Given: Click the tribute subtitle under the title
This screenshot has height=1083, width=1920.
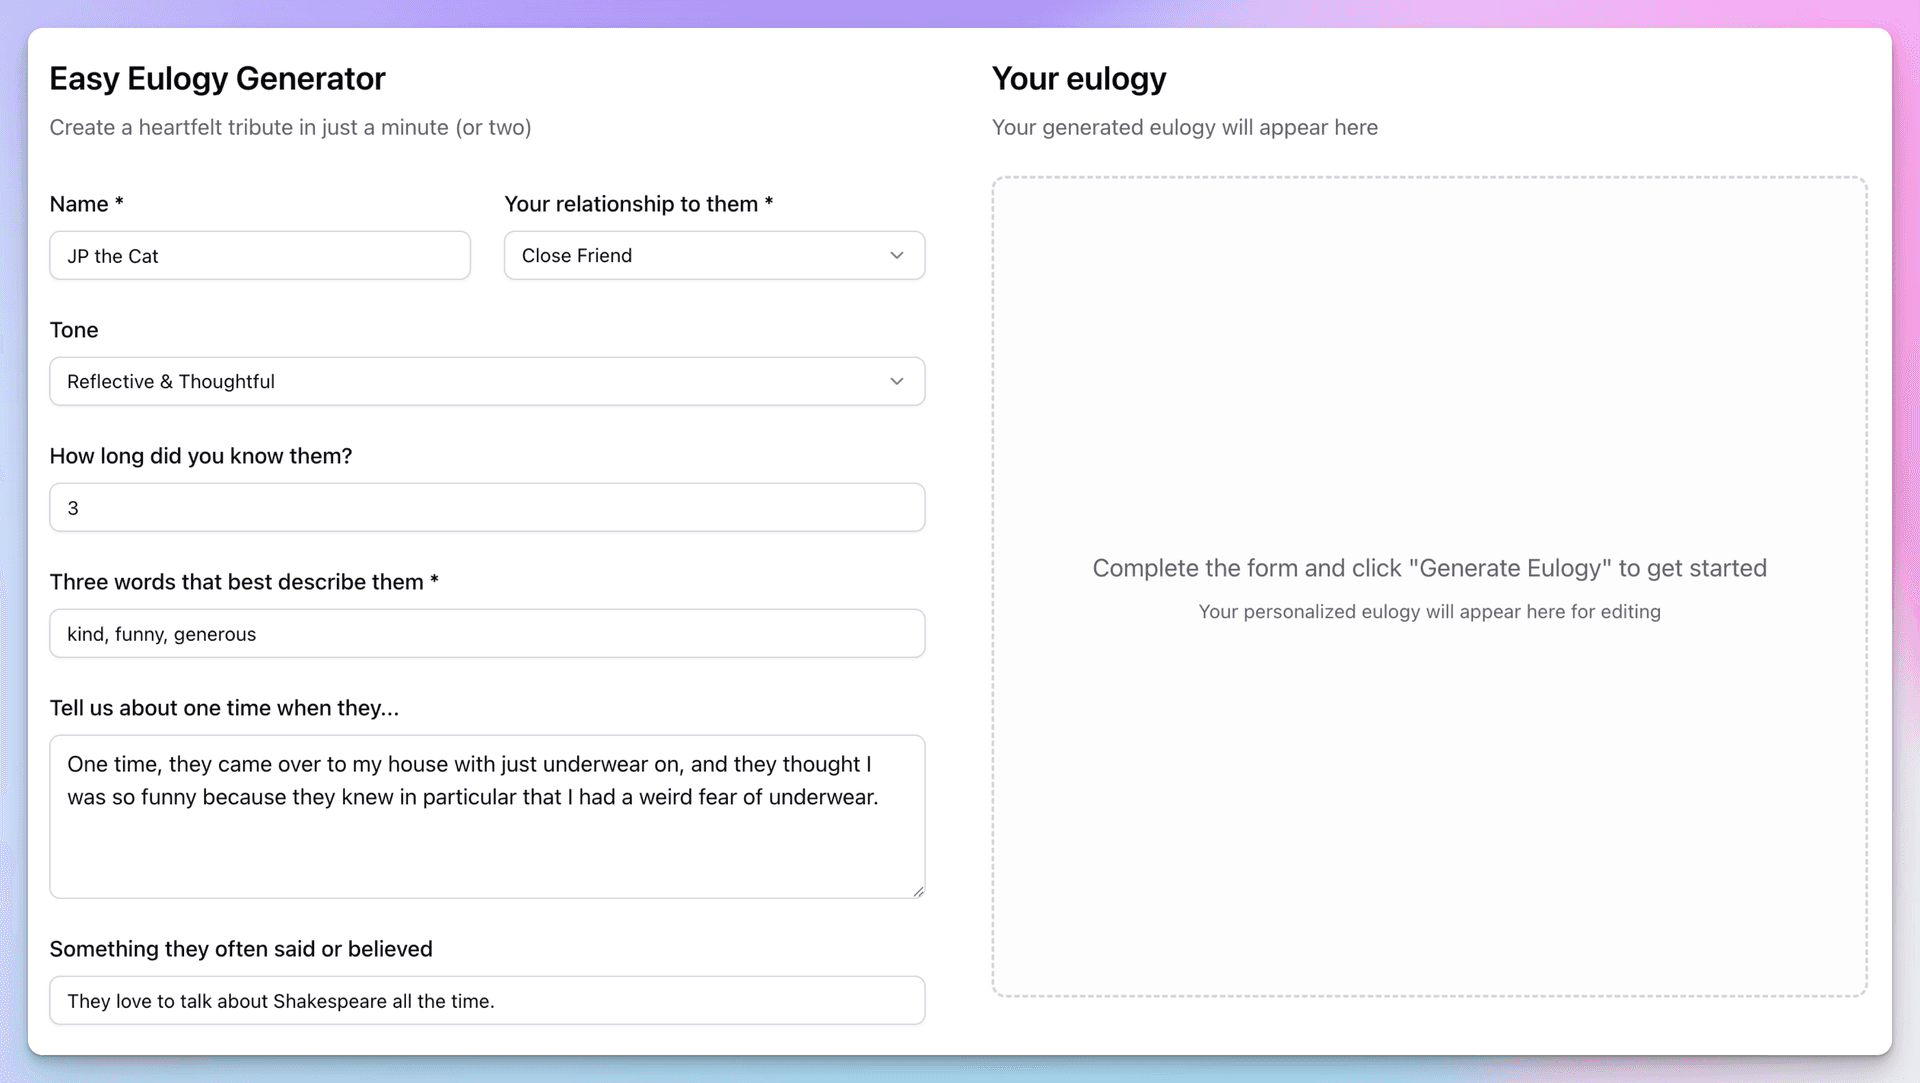Looking at the screenshot, I should pyautogui.click(x=291, y=127).
